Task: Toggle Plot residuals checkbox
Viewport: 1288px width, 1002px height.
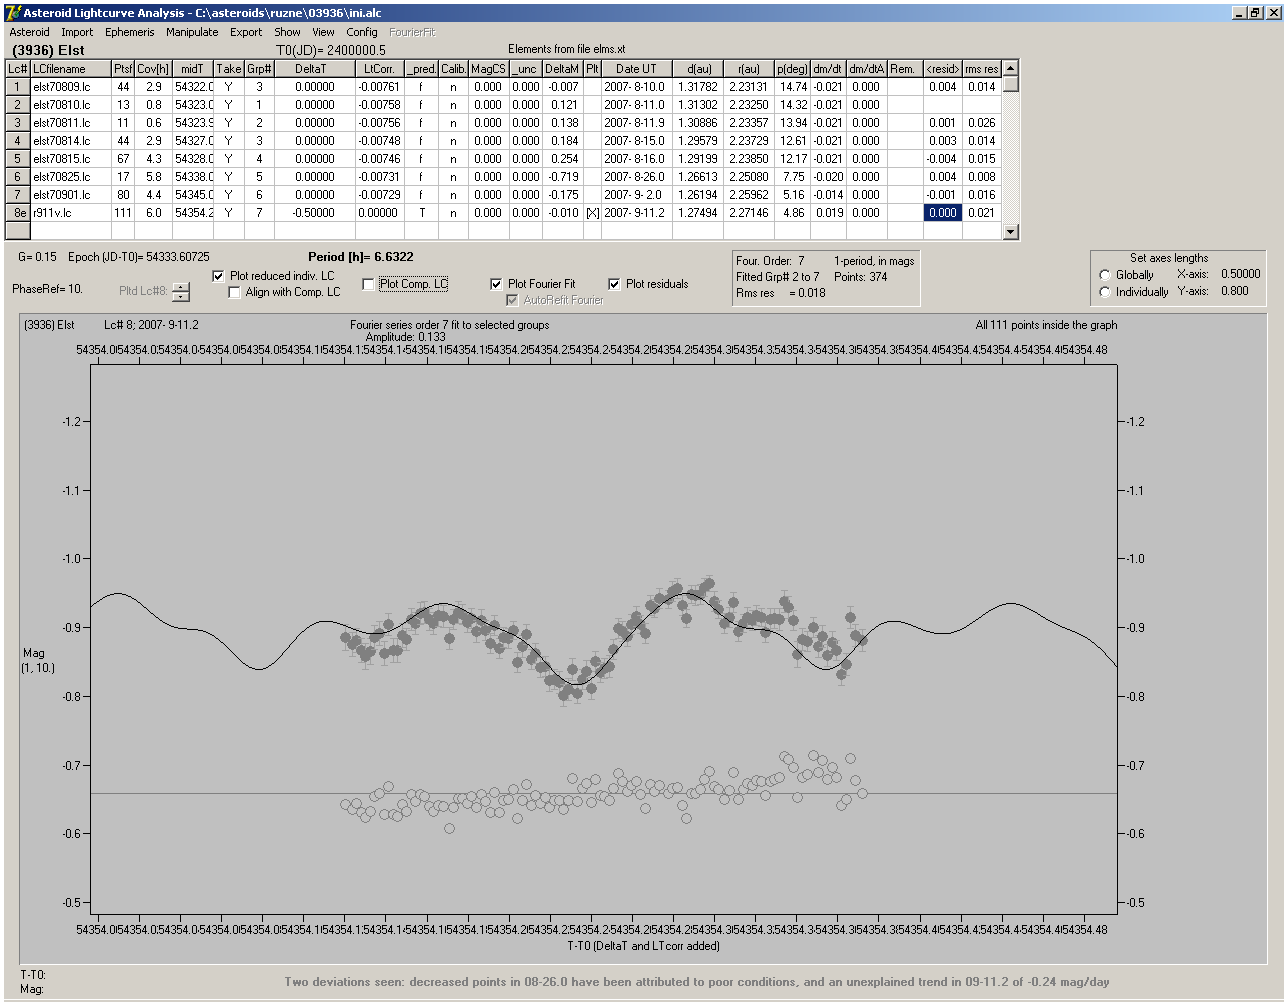Action: click(x=614, y=284)
